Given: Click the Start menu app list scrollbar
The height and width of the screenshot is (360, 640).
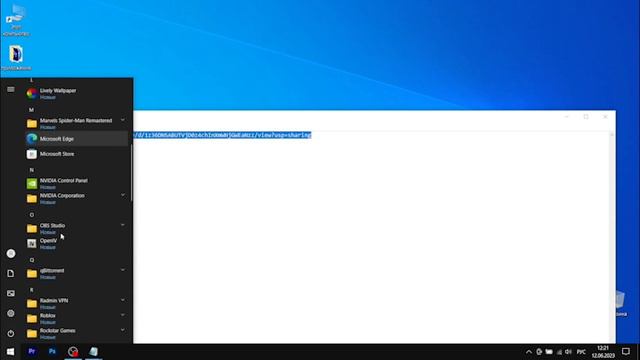Looking at the screenshot, I should tap(131, 173).
